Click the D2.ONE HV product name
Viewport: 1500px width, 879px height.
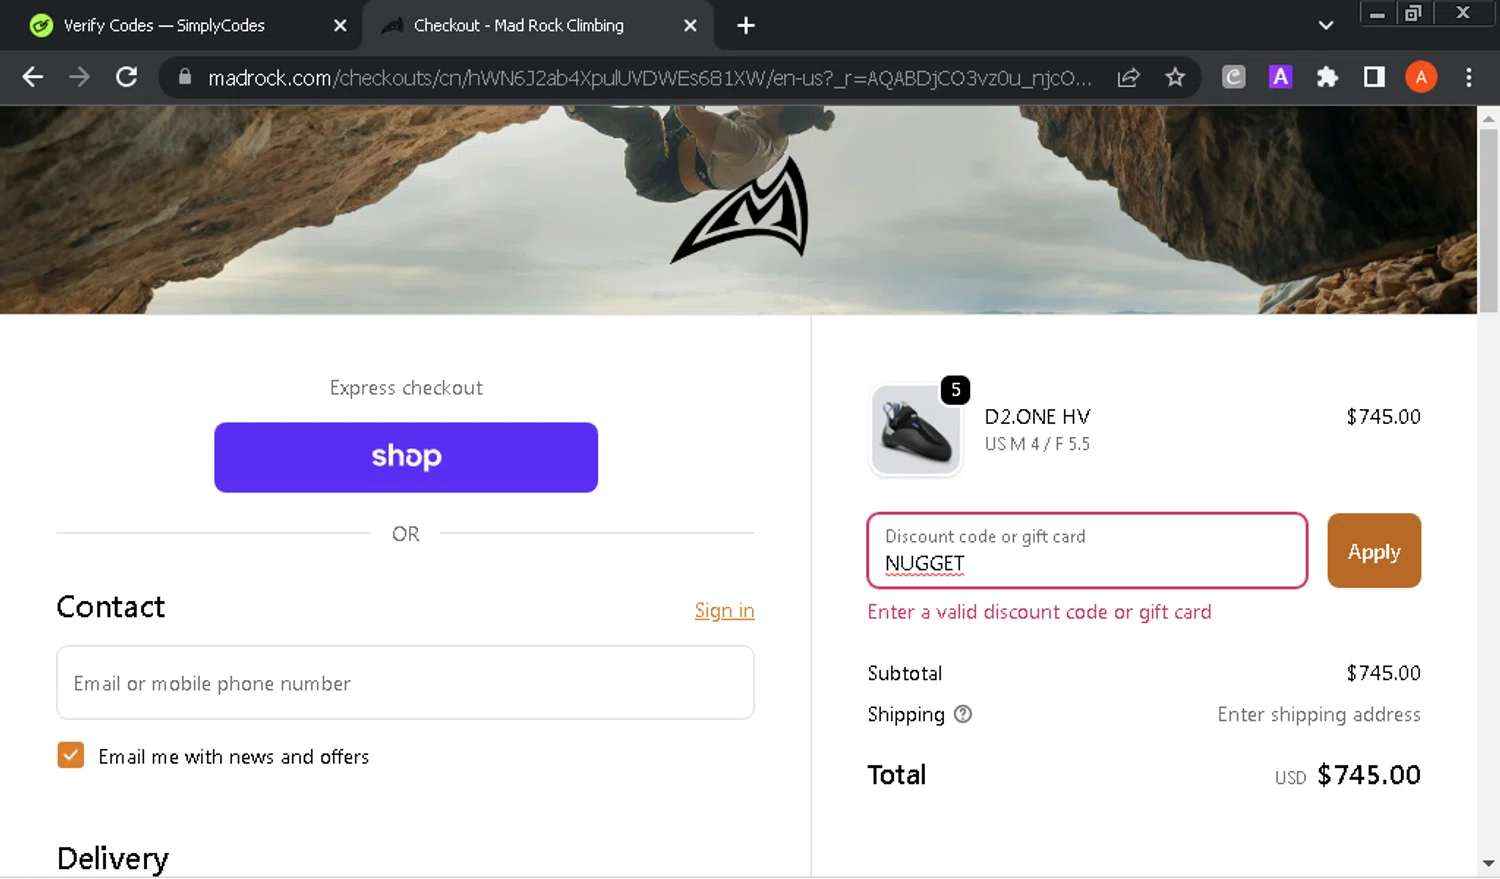coord(1037,417)
